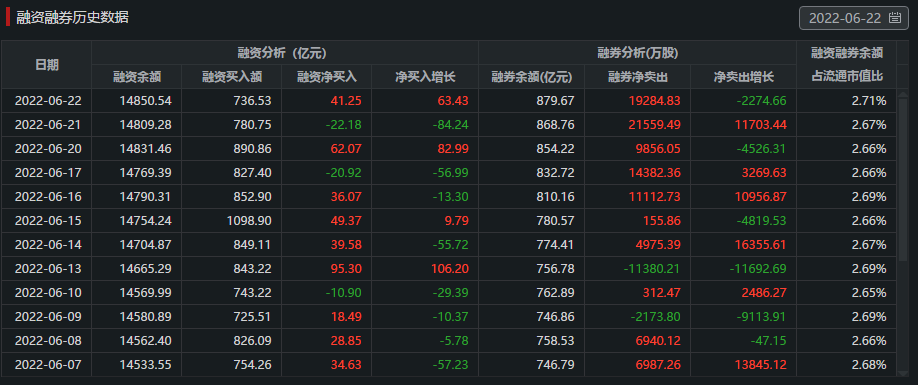Click the 融资买入额 column header
Screen dimensions: 918x385
[231, 77]
